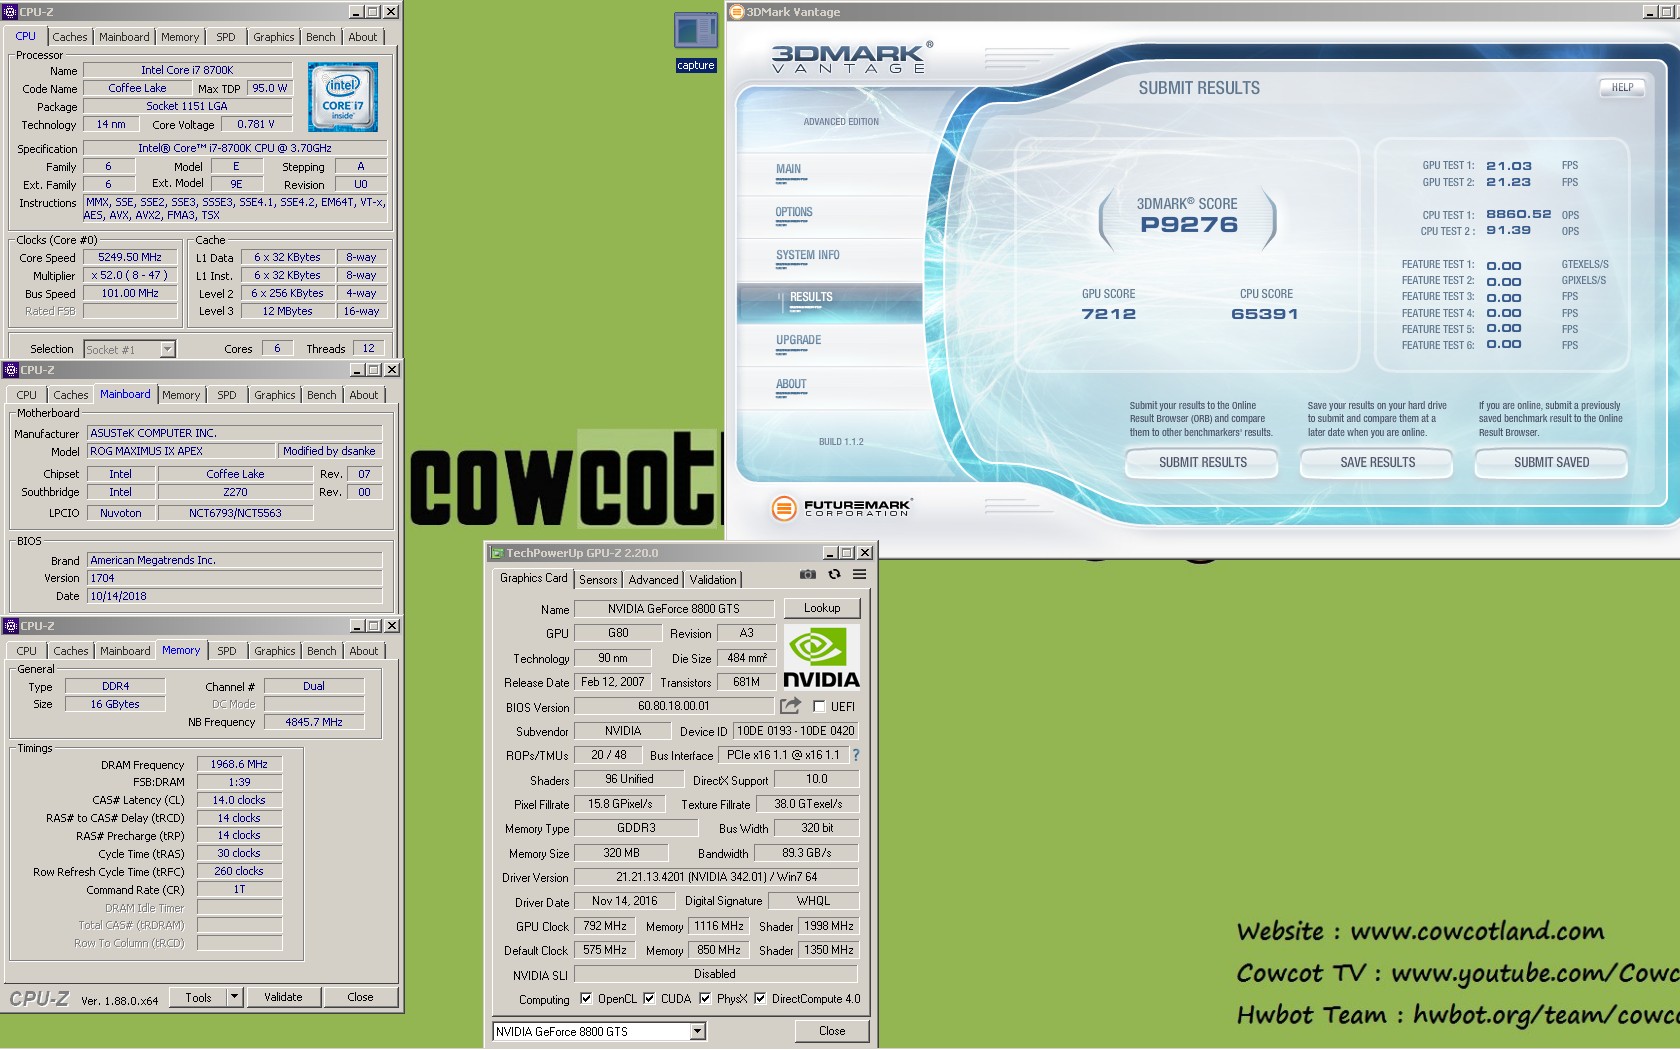
Task: Click the ROG MAXIMUS IX APEX model field
Action: pyautogui.click(x=181, y=451)
